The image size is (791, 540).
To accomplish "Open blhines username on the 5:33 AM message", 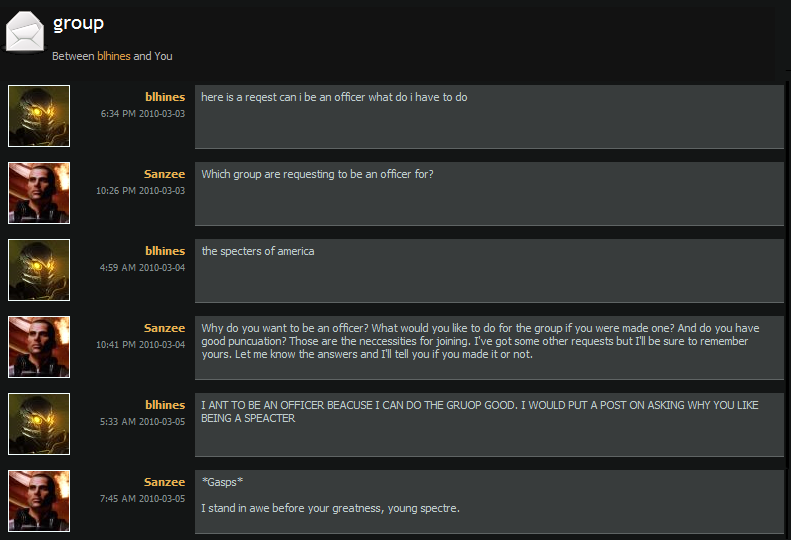I will coord(165,405).
